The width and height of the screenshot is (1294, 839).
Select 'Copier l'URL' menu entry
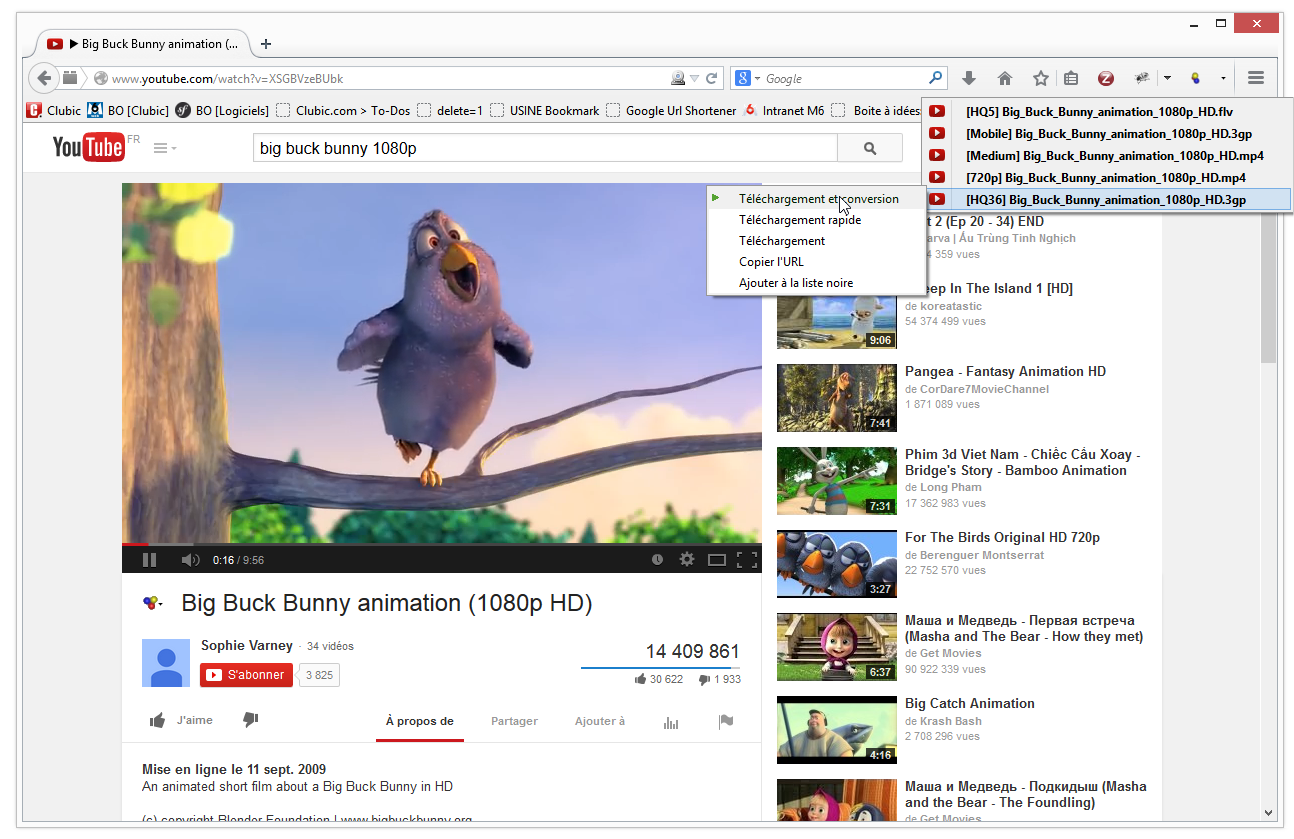(x=771, y=262)
